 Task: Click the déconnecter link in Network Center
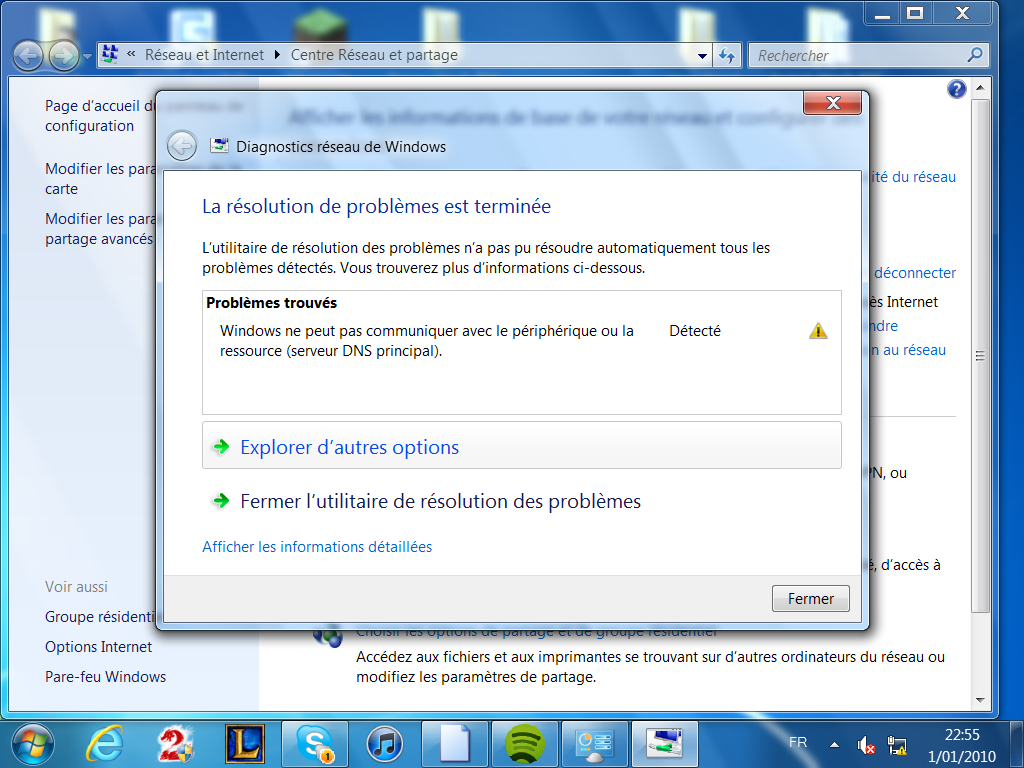pos(914,273)
